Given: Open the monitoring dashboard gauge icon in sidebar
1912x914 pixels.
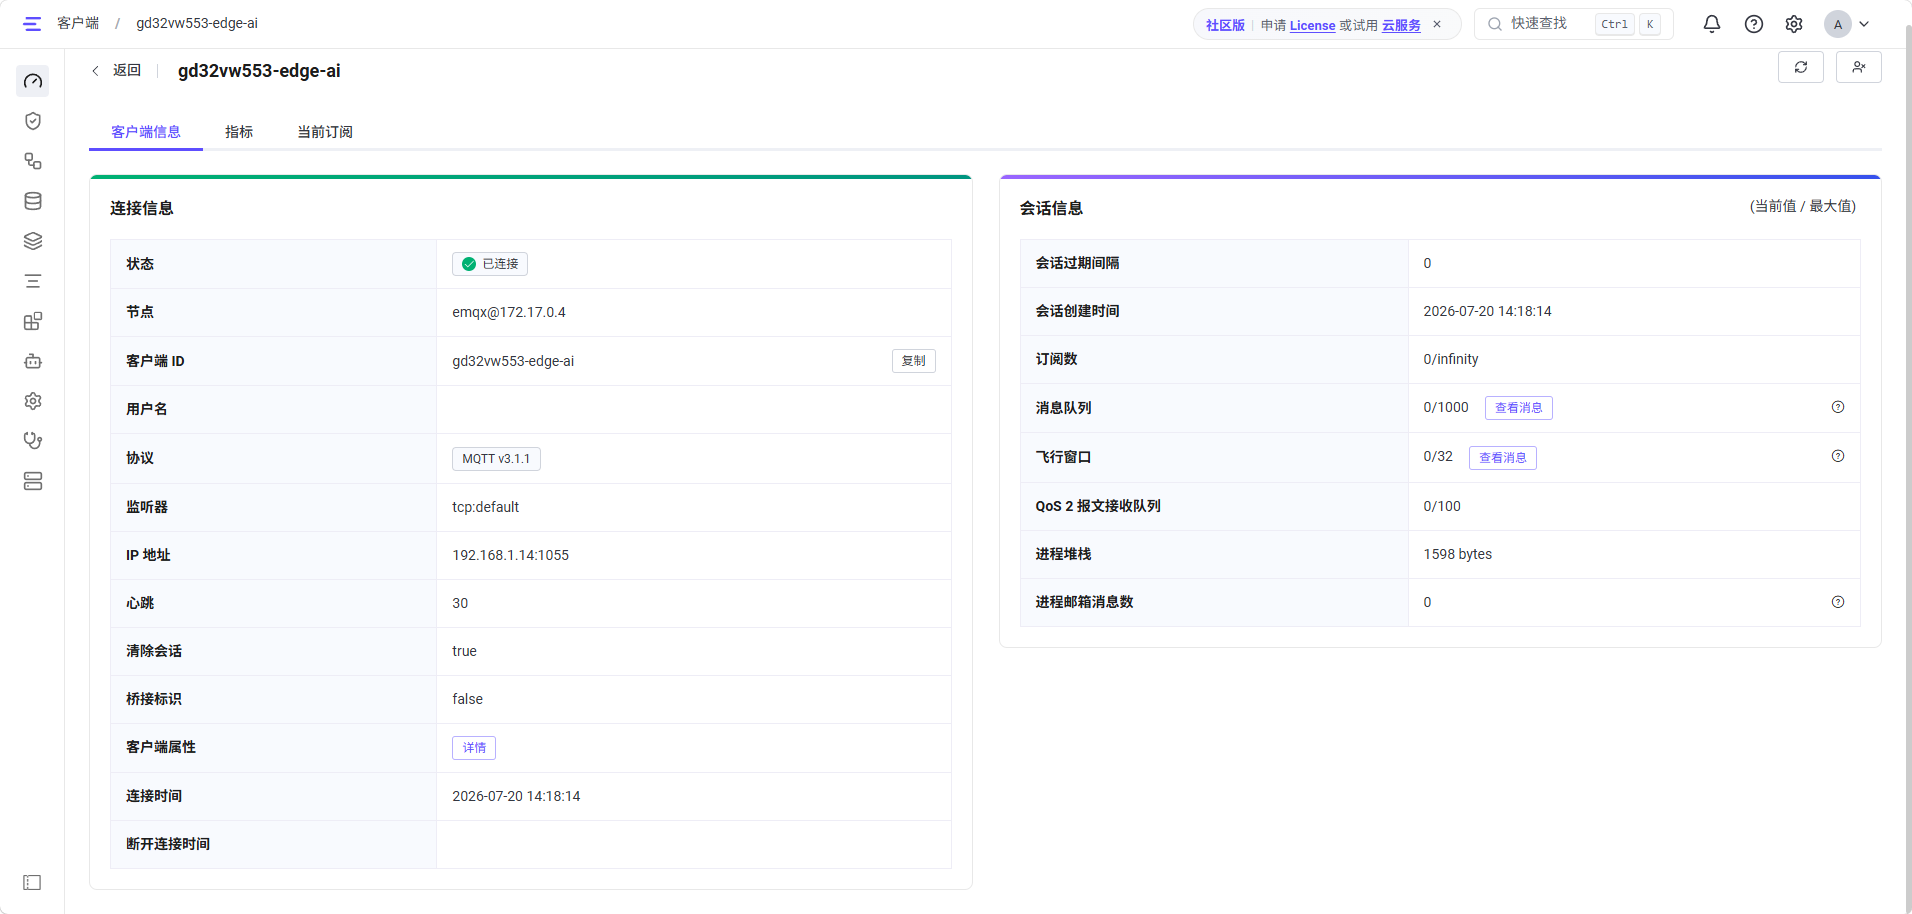Looking at the screenshot, I should point(33,81).
